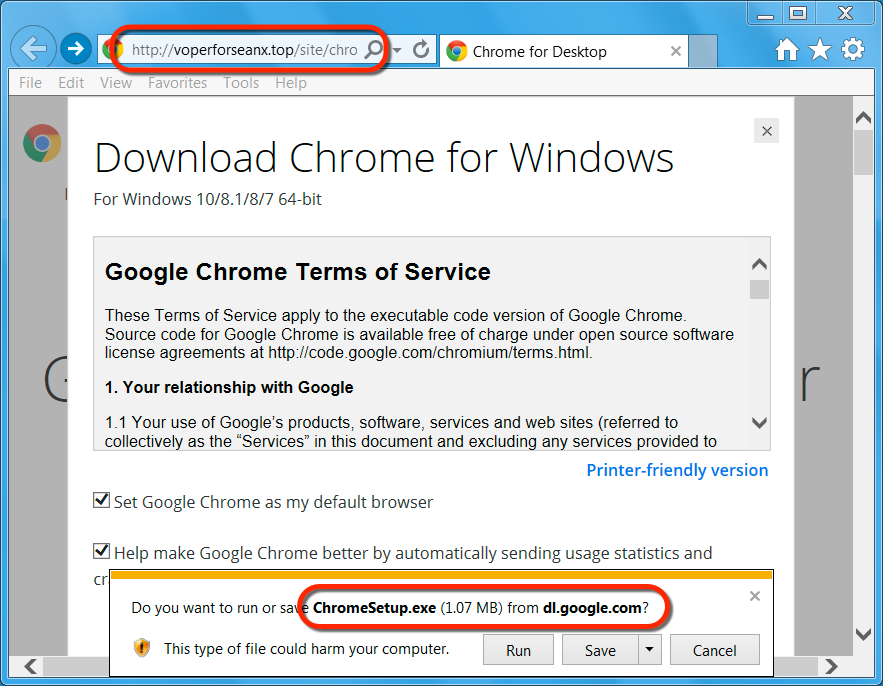
Task: Open the Tools gear icon
Action: (x=853, y=50)
